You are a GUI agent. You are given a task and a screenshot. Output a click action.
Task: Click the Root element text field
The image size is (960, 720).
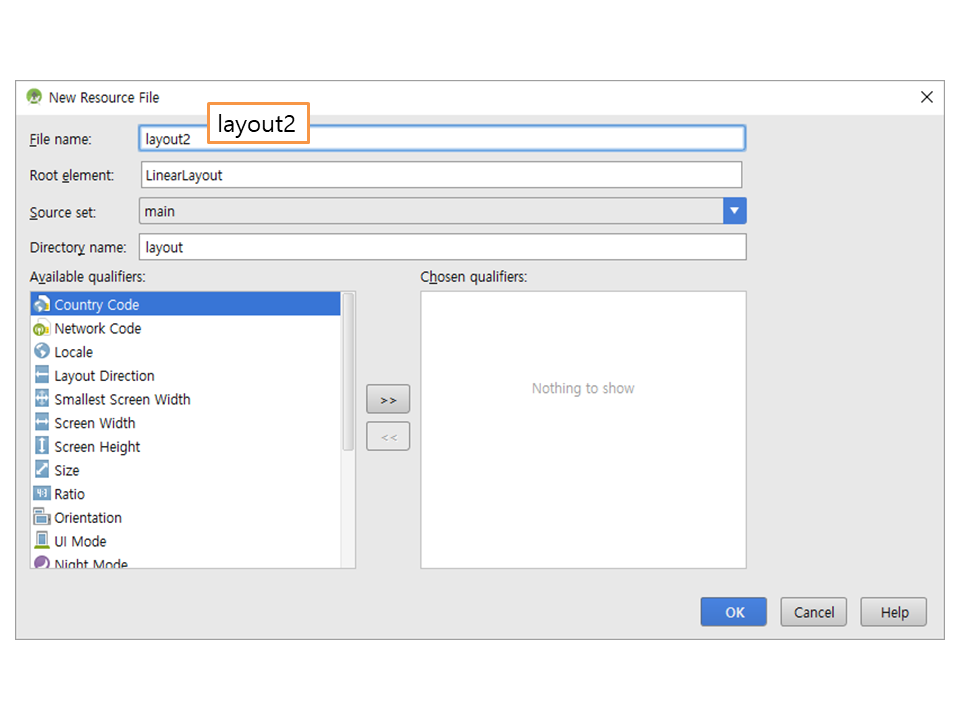point(440,175)
